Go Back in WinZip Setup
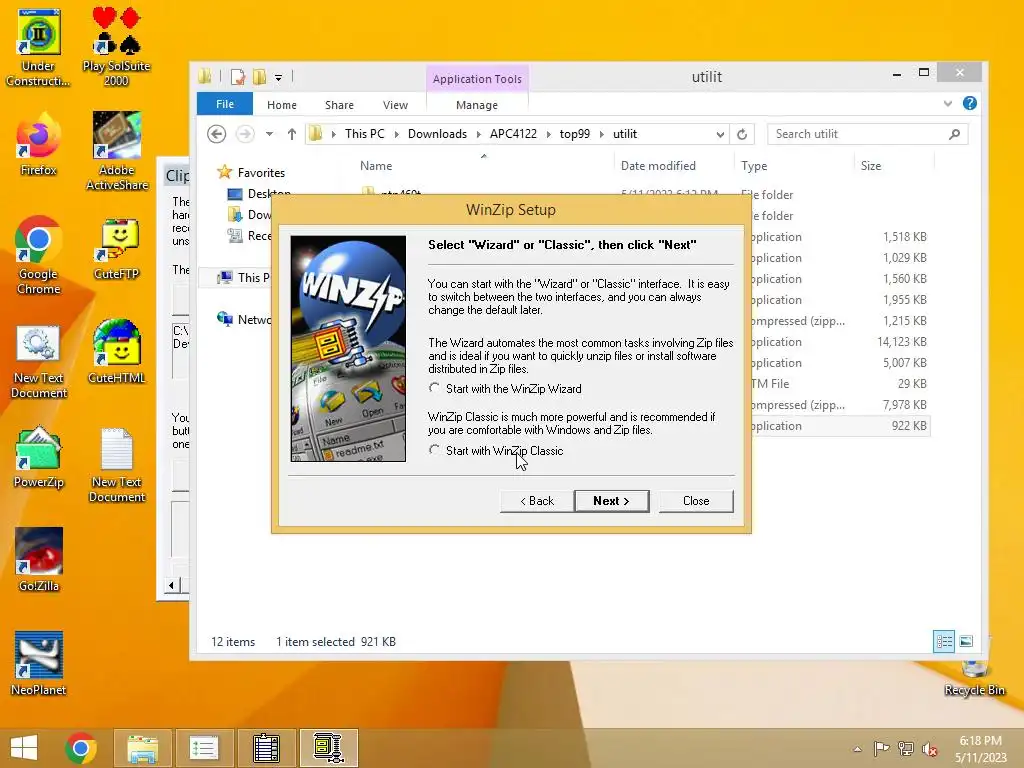Viewport: 1024px width, 768px height. coord(537,501)
